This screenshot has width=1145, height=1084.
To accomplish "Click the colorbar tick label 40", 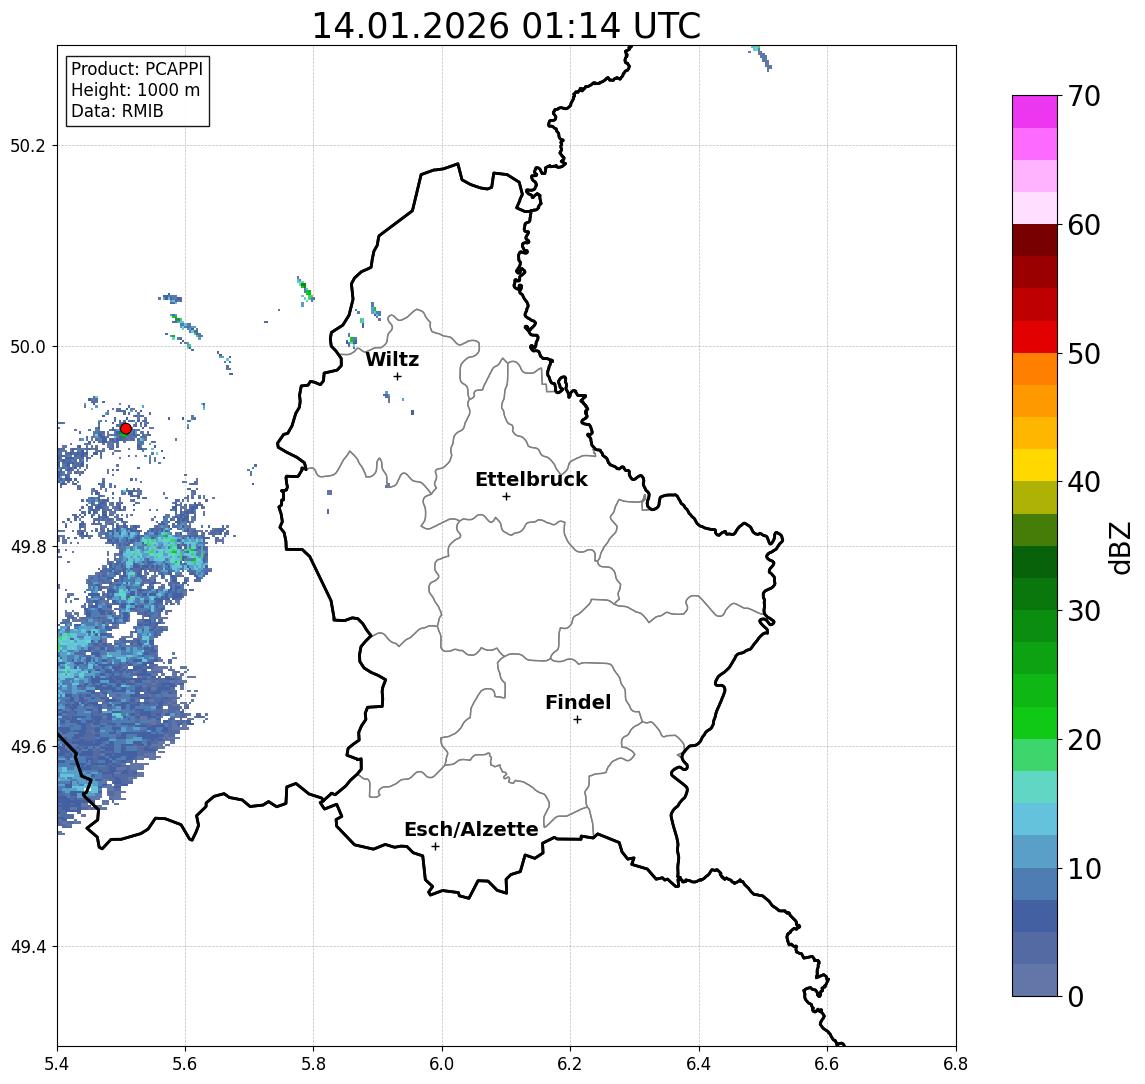I will (x=1084, y=482).
